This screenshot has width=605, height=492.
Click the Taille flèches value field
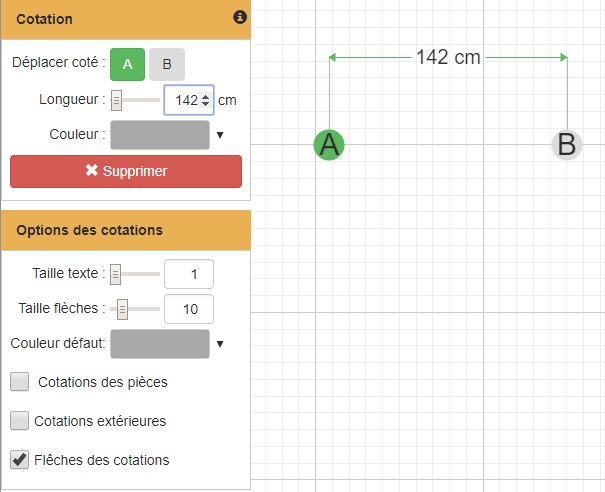[188, 309]
